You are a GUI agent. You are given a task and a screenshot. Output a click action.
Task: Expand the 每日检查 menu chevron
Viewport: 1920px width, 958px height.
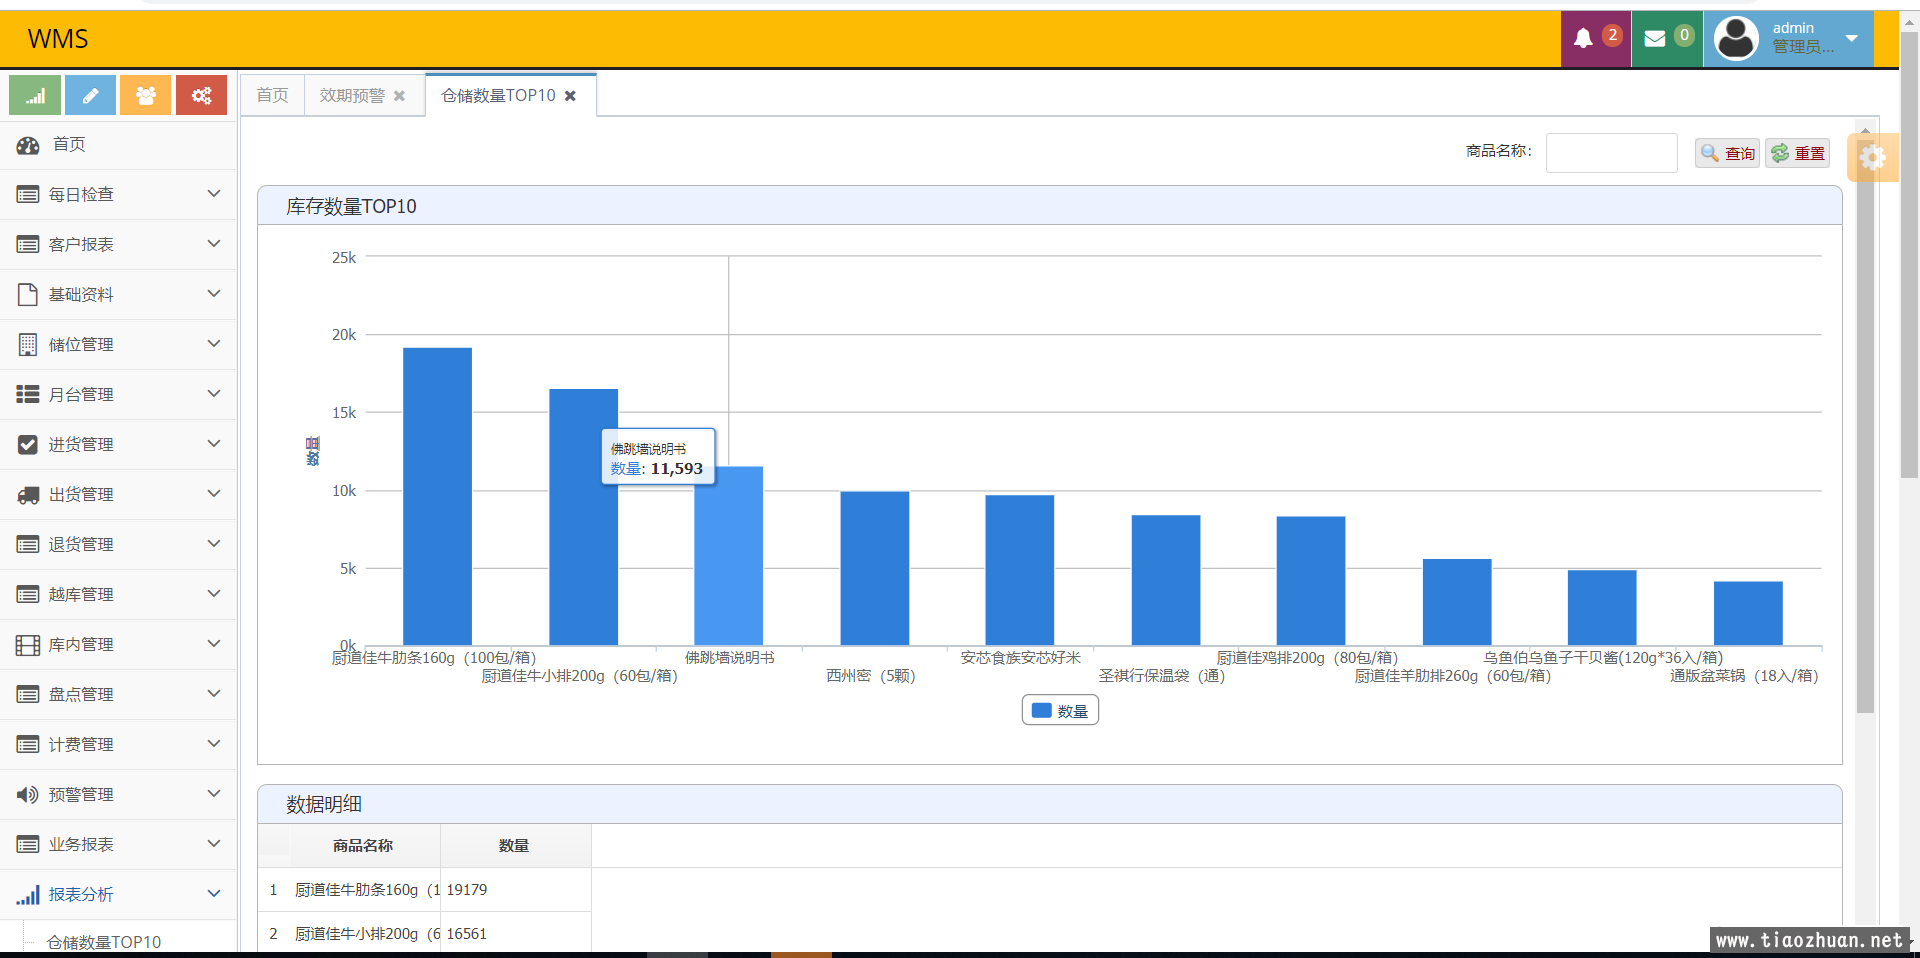213,193
